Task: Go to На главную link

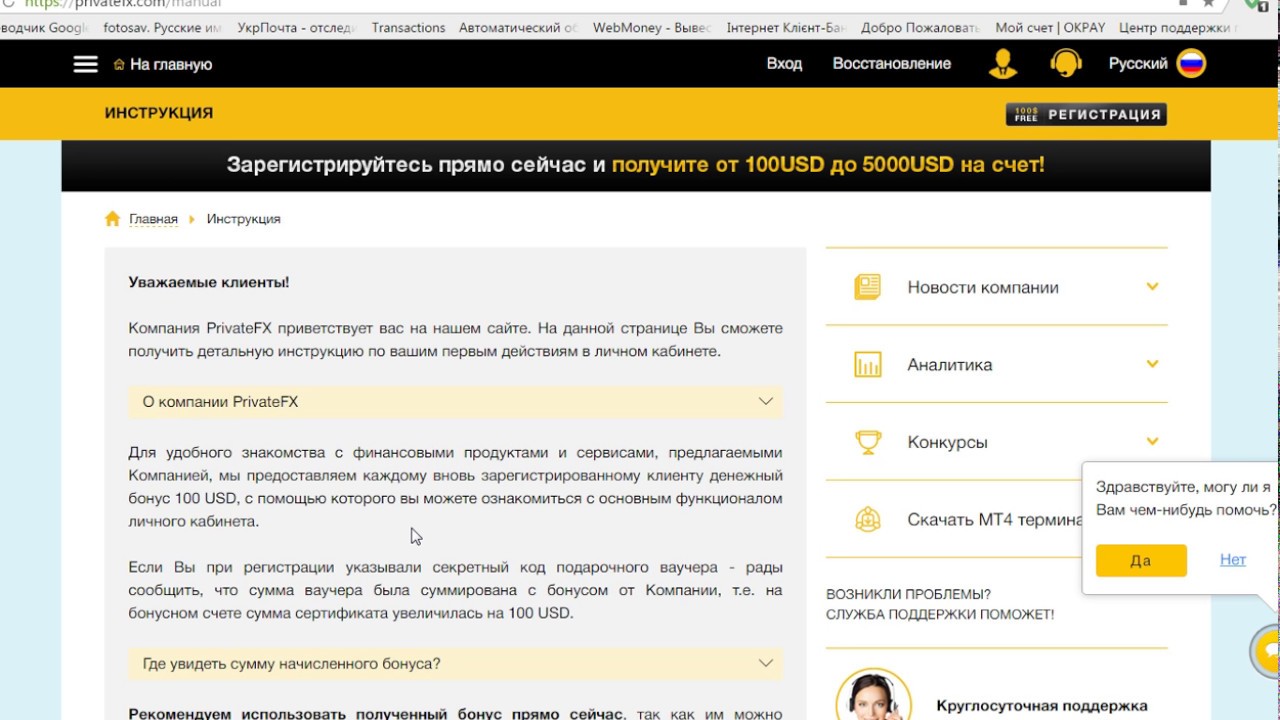Action: (171, 64)
